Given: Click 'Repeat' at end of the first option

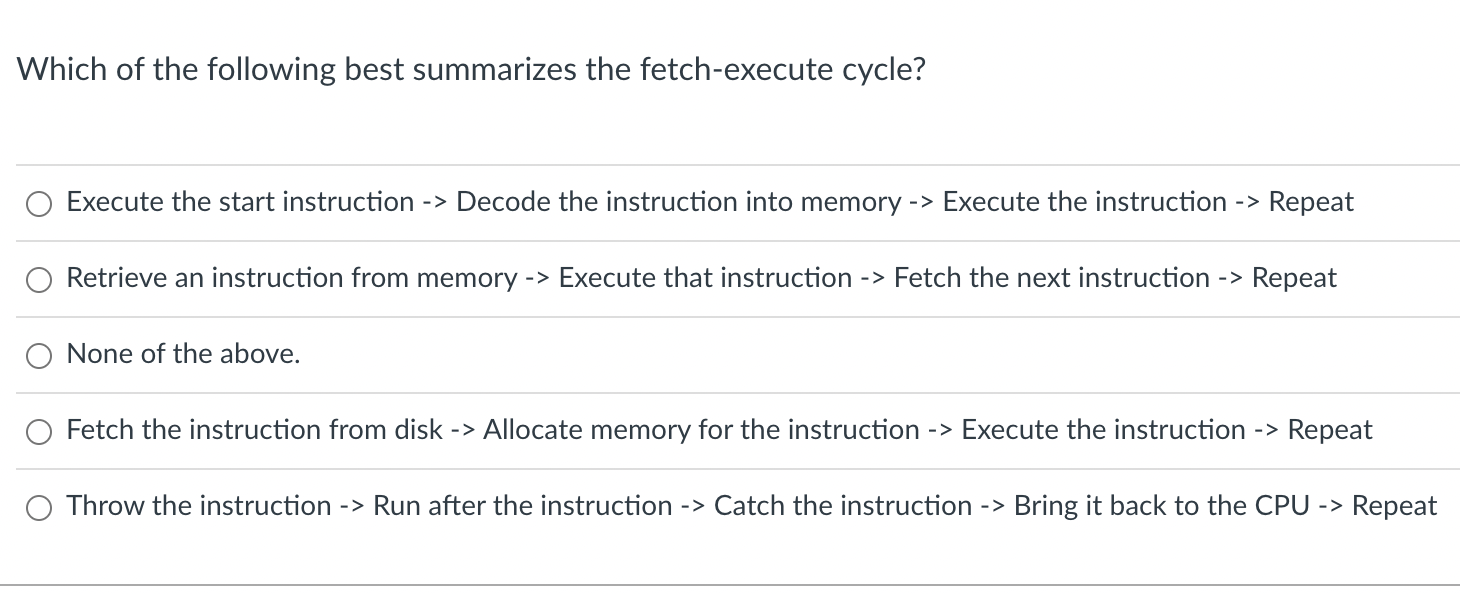Looking at the screenshot, I should pos(1311,202).
